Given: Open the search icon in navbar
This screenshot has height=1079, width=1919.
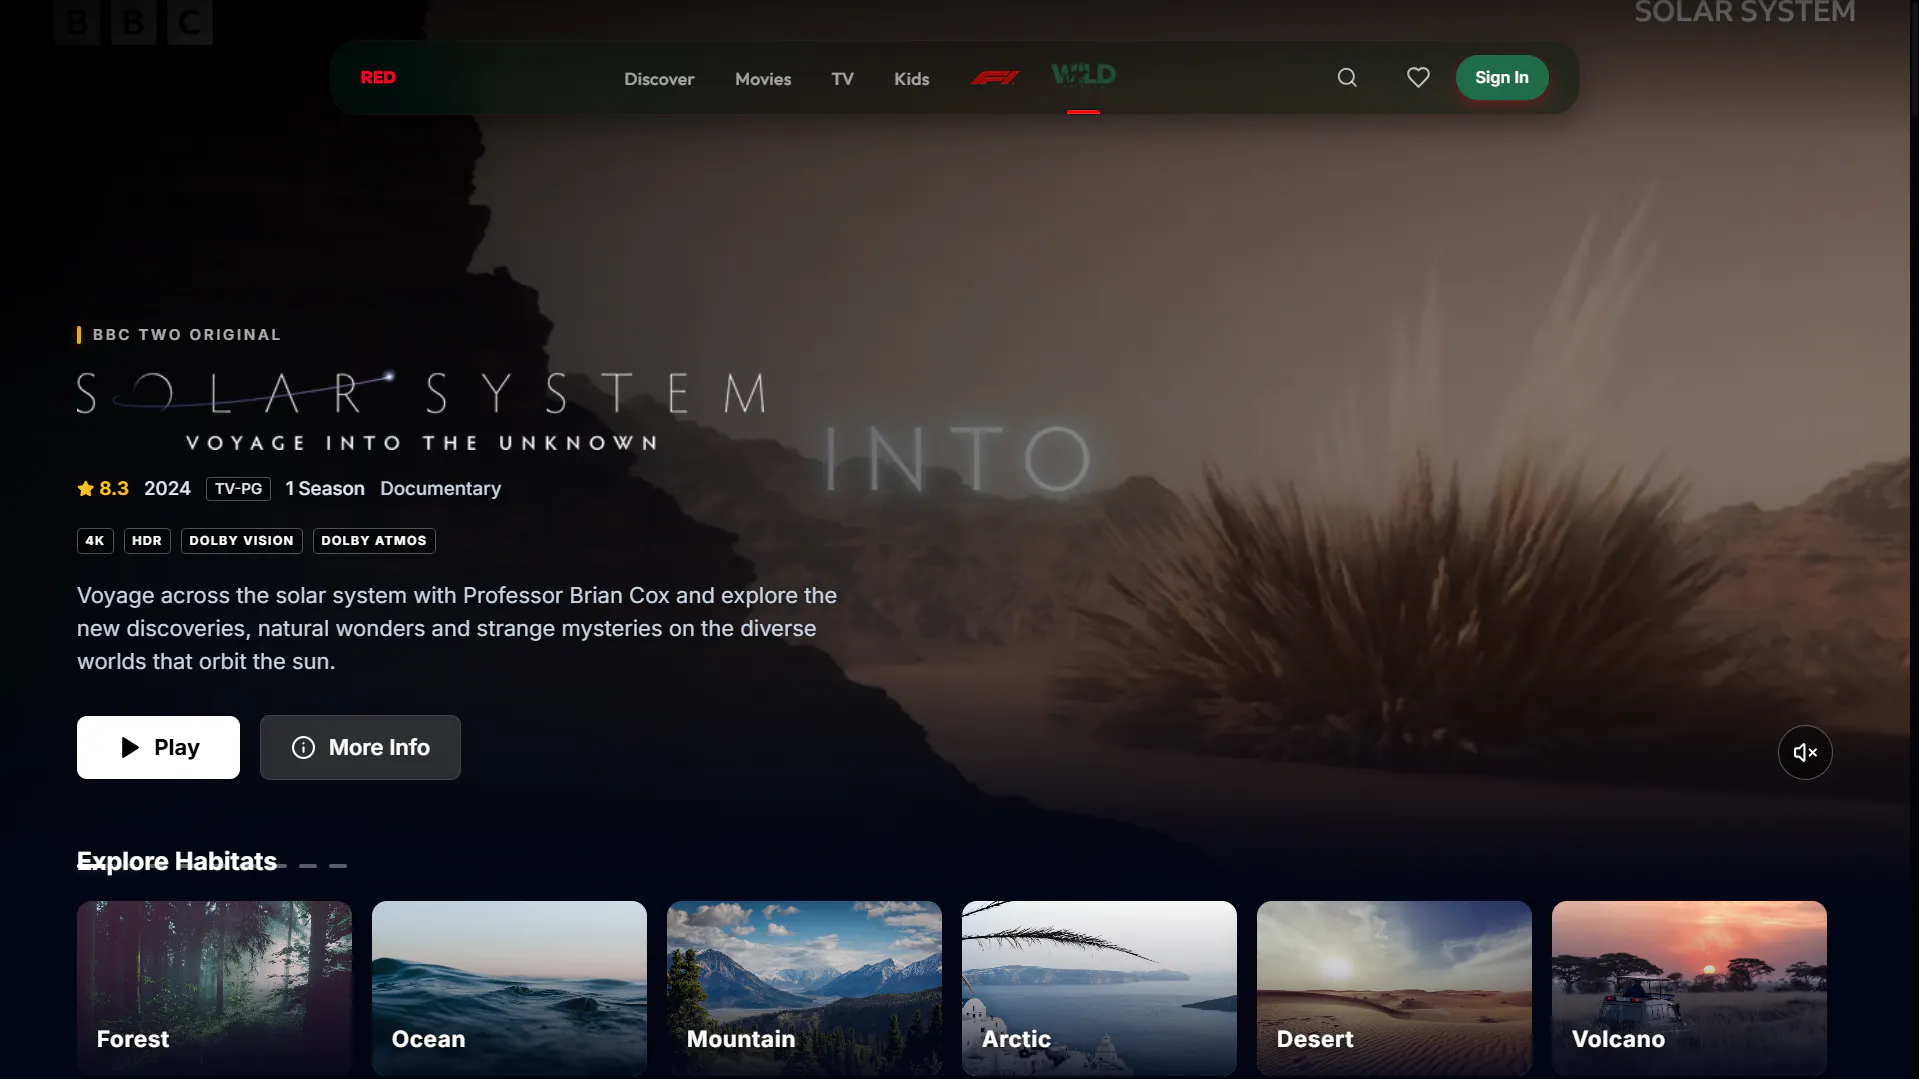Looking at the screenshot, I should [x=1347, y=78].
